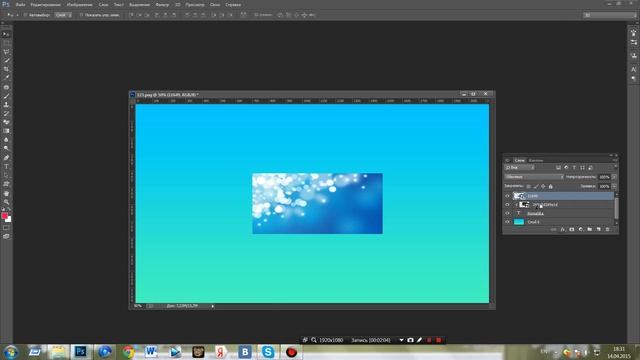Viewport: 640px width, 360px height.
Task: Hide the second layer with mask thumbnail
Action: tap(507, 204)
